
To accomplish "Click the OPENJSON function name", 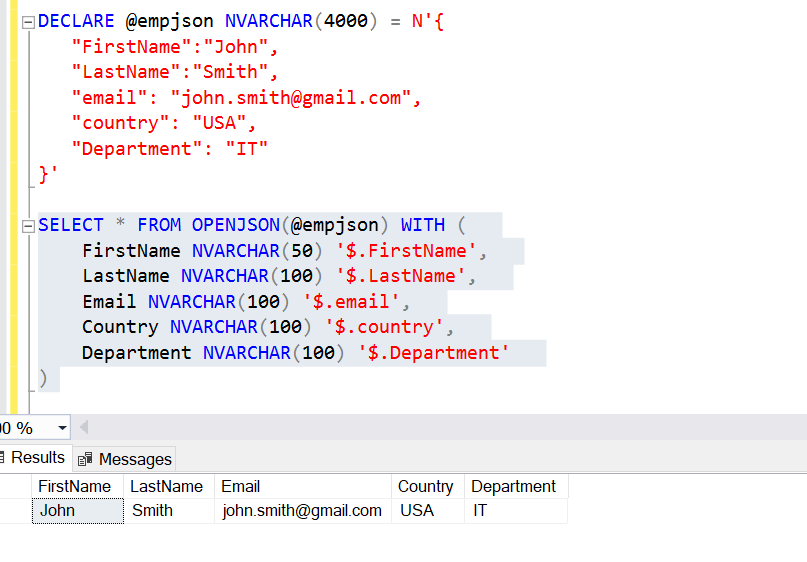I will [236, 225].
